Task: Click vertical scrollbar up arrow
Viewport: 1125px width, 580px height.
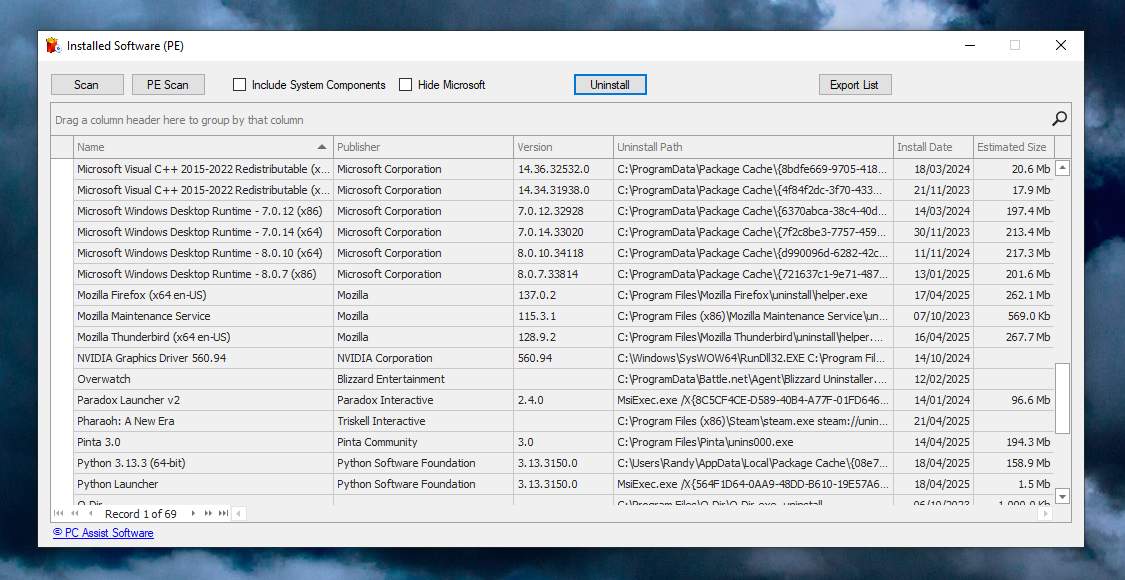Action: click(x=1063, y=169)
